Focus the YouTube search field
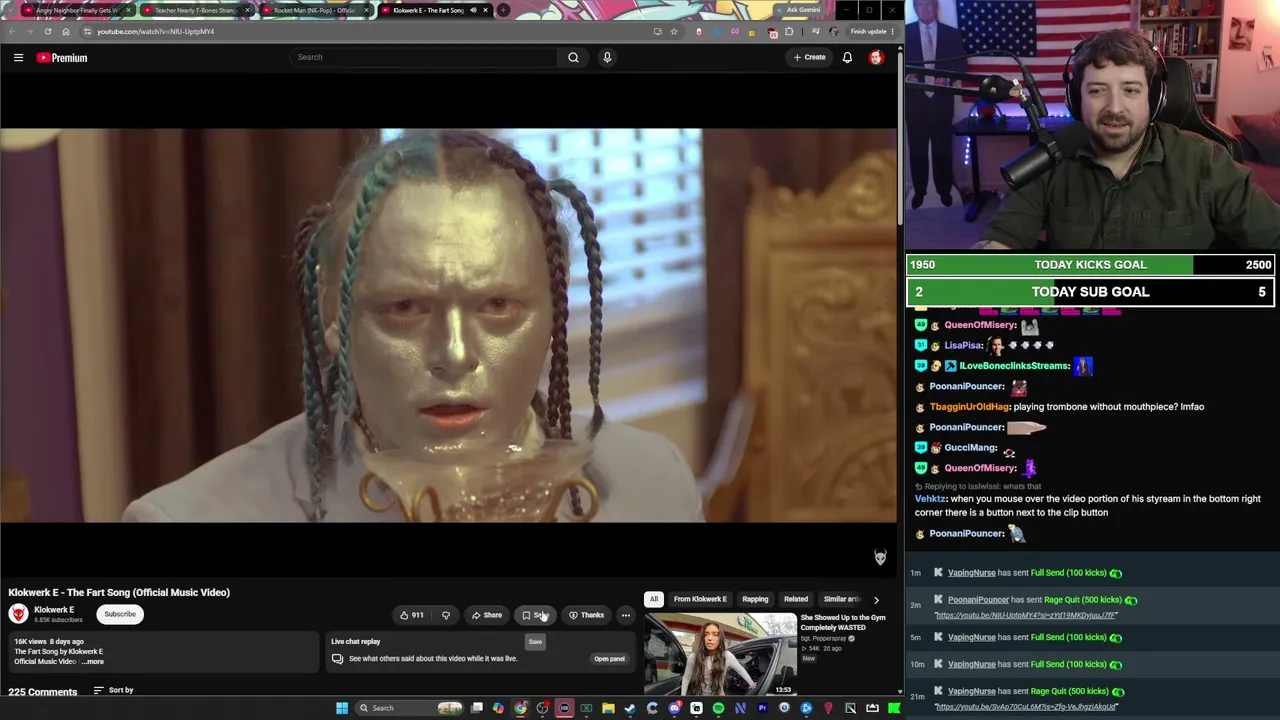This screenshot has height=720, width=1280. click(x=425, y=57)
